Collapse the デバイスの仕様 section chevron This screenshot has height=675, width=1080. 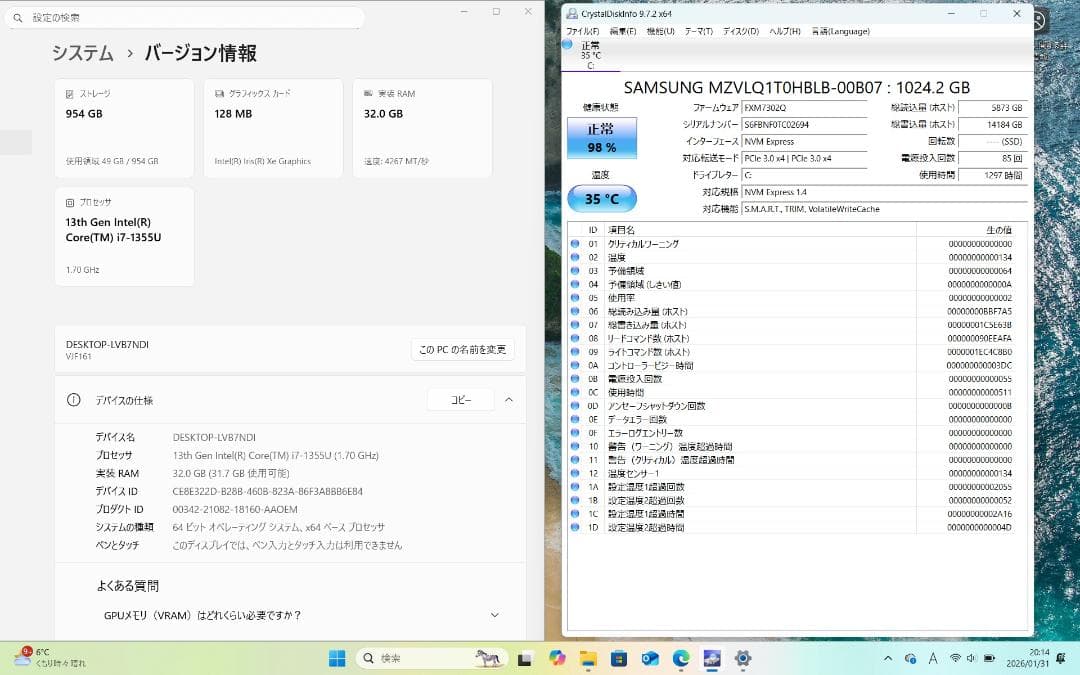click(x=509, y=399)
